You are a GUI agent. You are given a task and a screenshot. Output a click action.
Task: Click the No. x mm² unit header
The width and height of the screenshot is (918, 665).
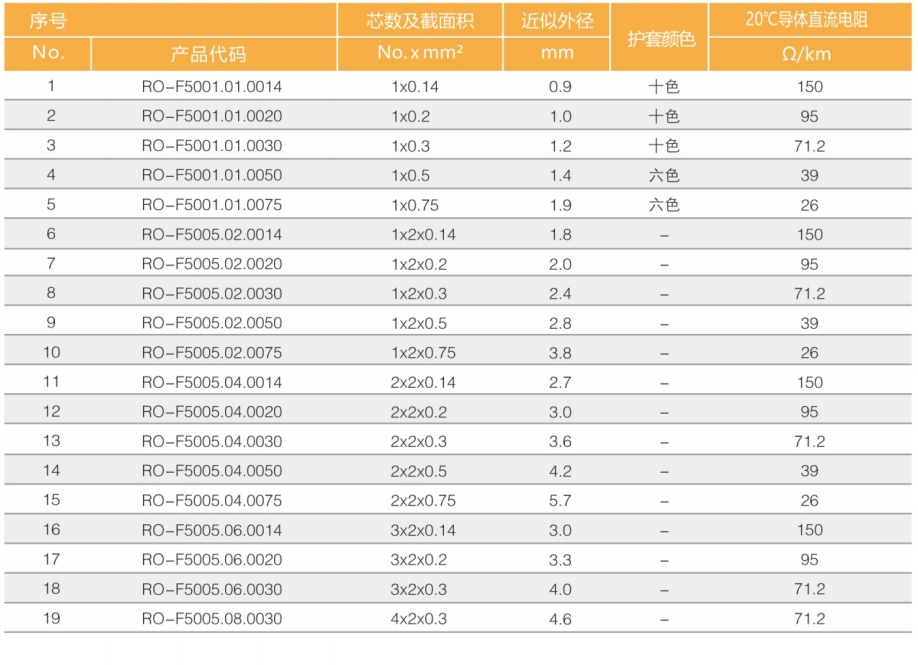click(x=420, y=54)
